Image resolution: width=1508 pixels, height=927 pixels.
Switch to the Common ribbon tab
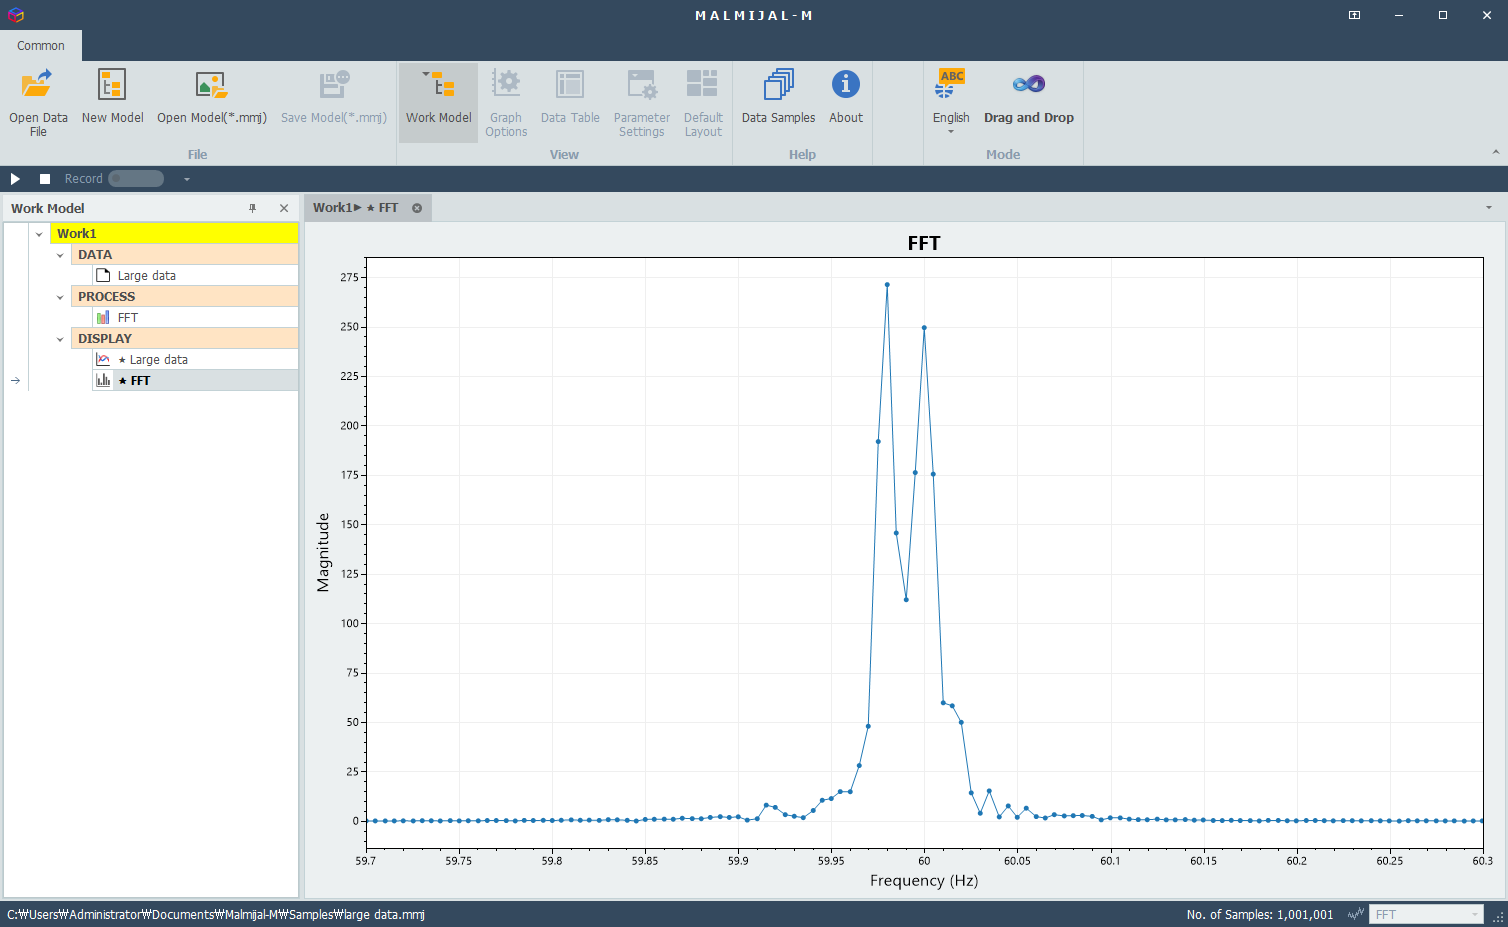click(x=41, y=46)
